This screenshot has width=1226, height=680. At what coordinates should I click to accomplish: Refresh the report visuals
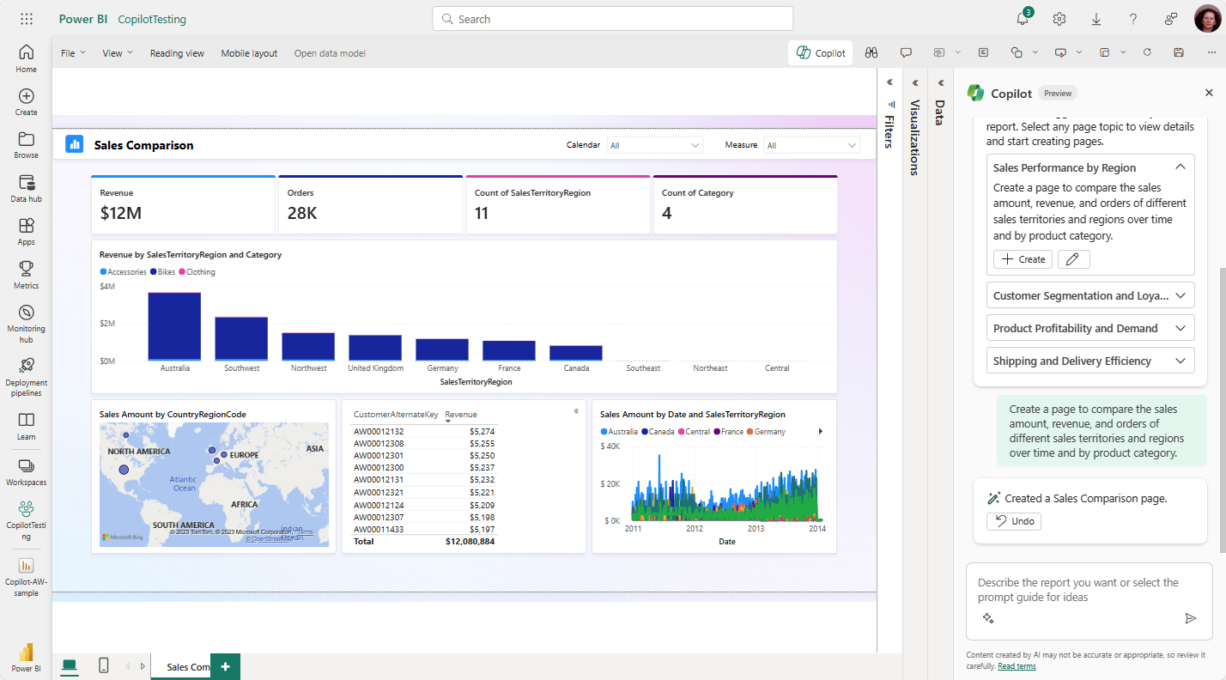coord(1147,53)
